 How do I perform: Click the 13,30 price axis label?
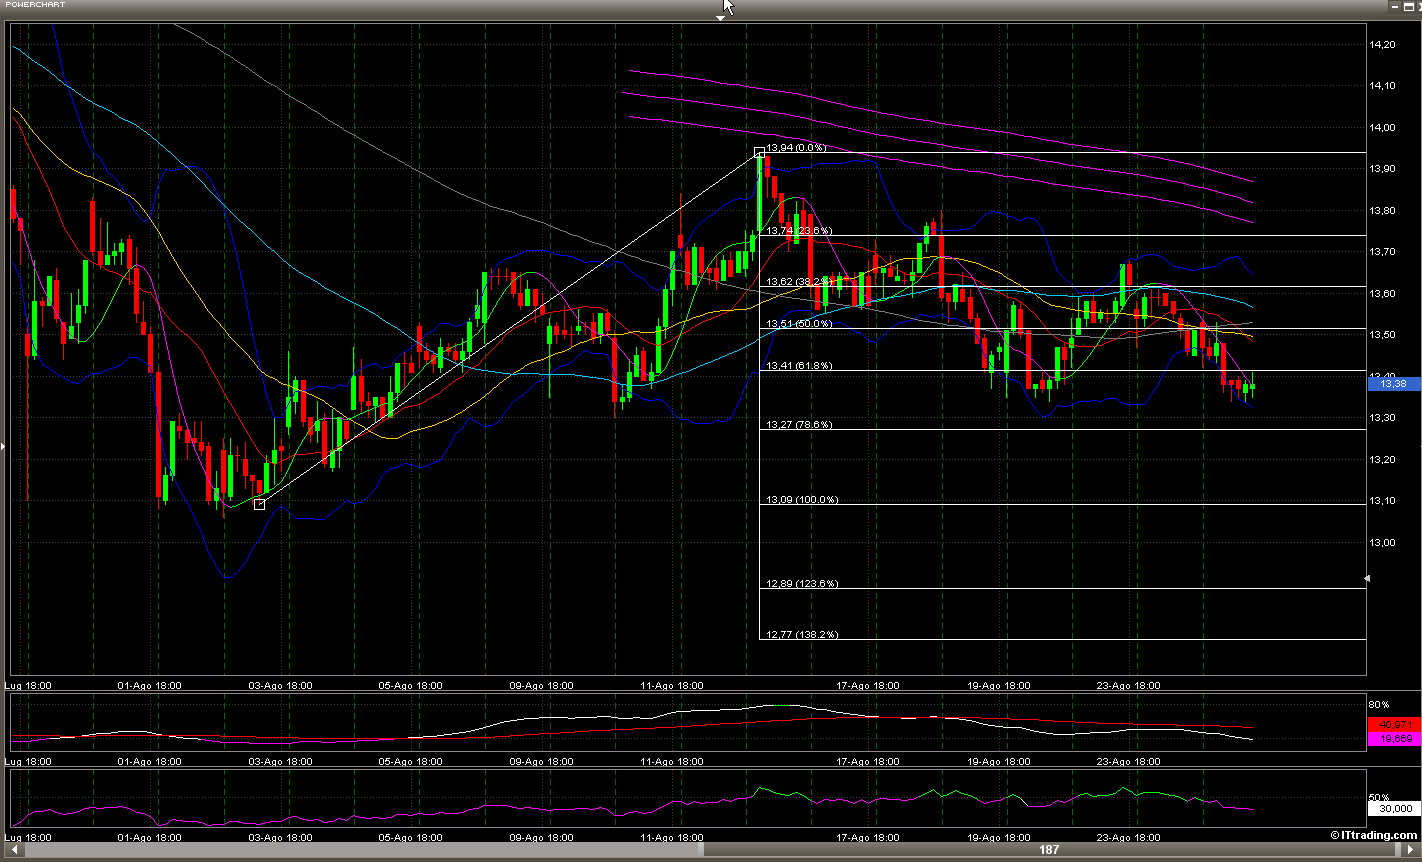tap(1382, 417)
